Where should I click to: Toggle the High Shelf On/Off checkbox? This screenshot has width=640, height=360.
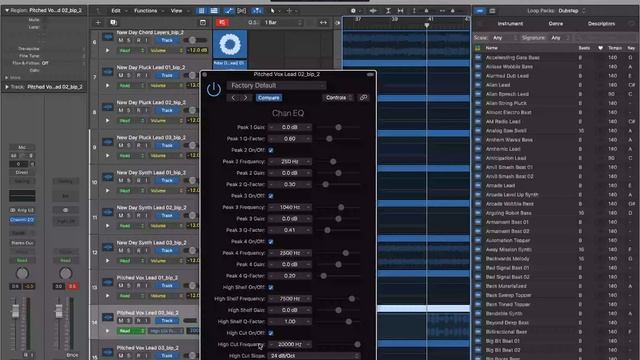pos(271,287)
